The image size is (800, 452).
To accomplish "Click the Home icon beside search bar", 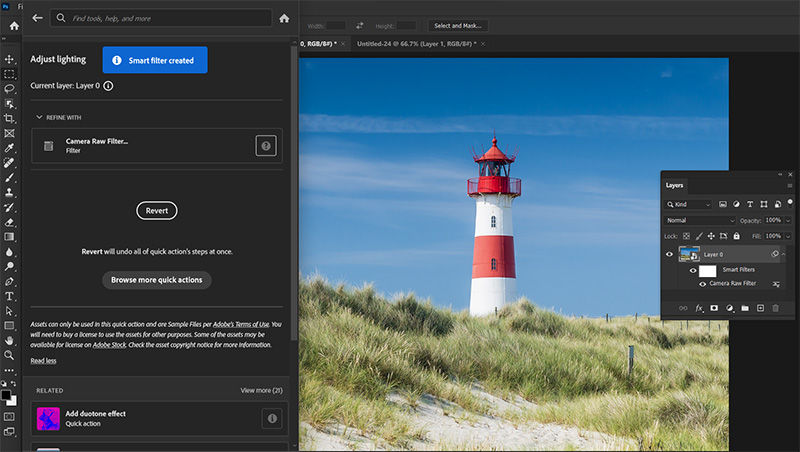I will pyautogui.click(x=284, y=18).
